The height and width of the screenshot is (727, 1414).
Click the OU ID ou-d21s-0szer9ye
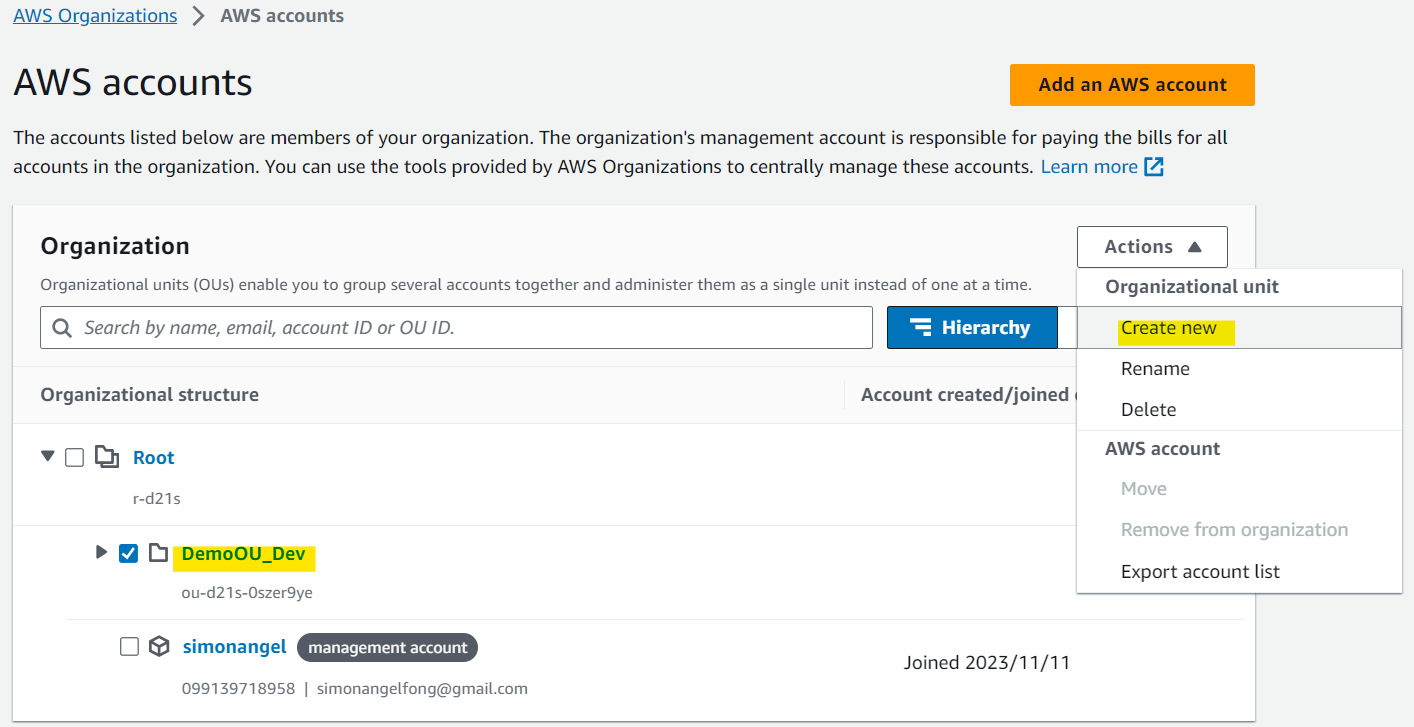247,593
